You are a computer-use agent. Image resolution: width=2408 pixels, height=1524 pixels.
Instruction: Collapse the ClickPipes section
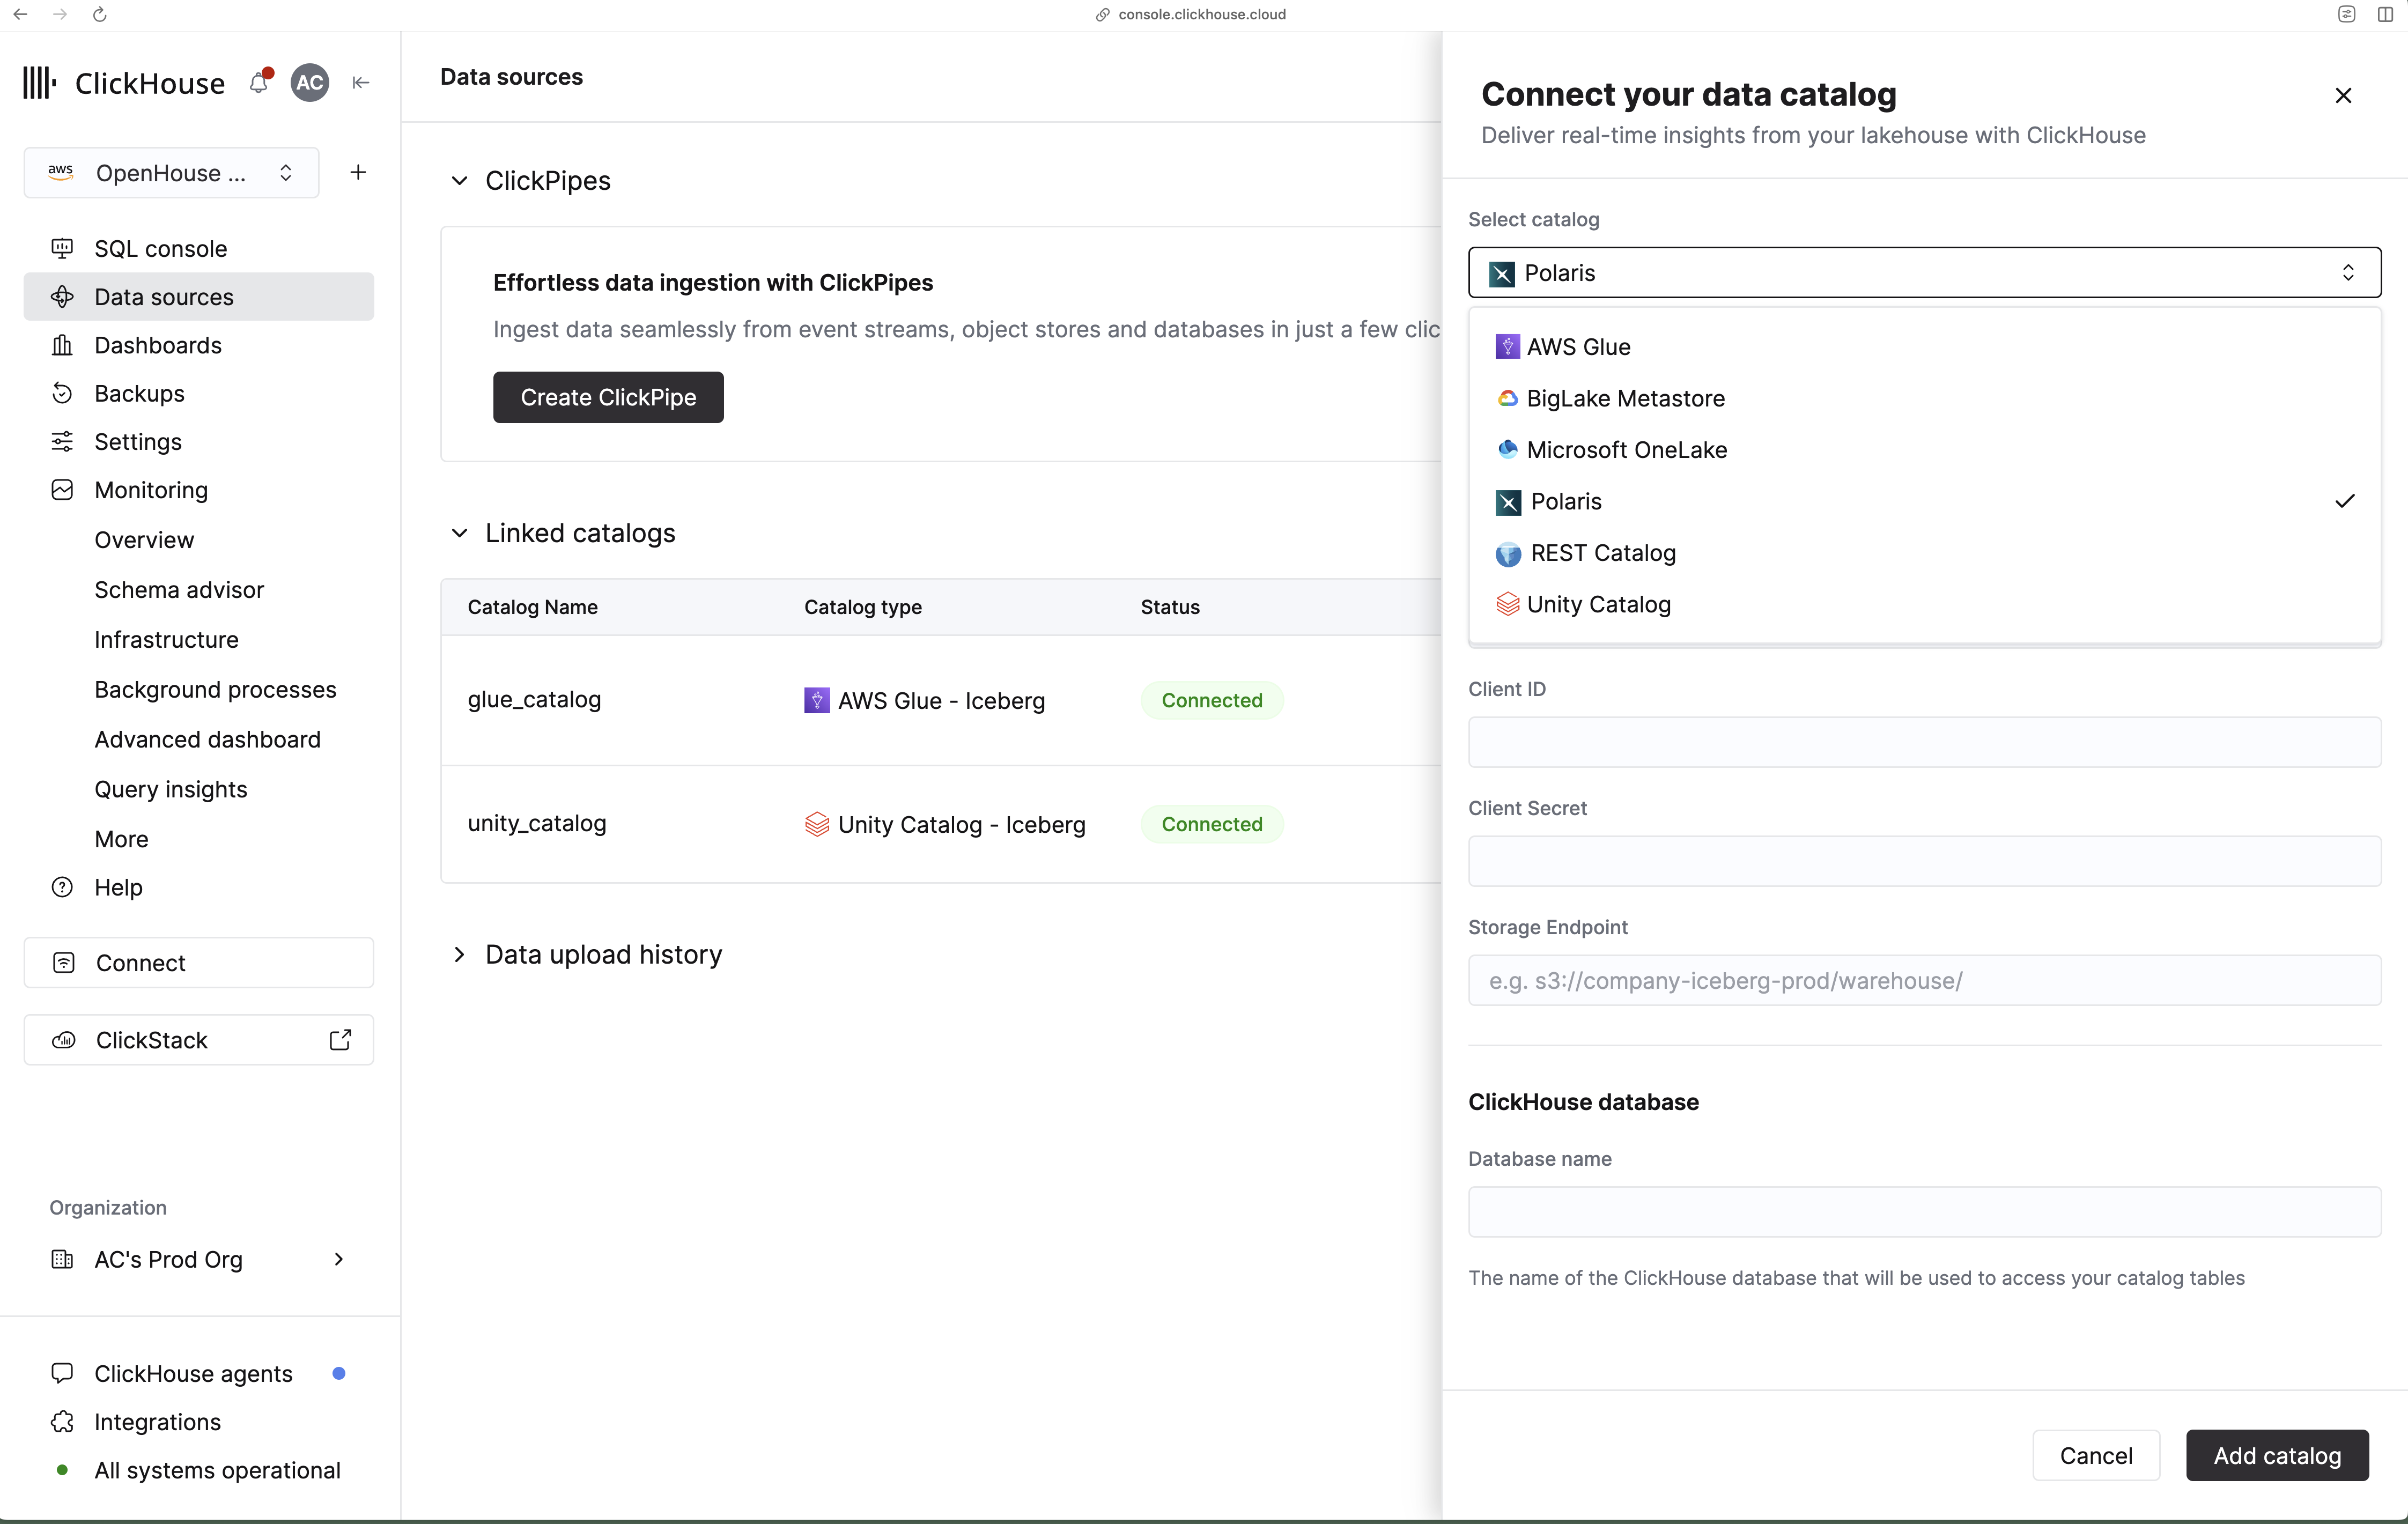coord(459,181)
